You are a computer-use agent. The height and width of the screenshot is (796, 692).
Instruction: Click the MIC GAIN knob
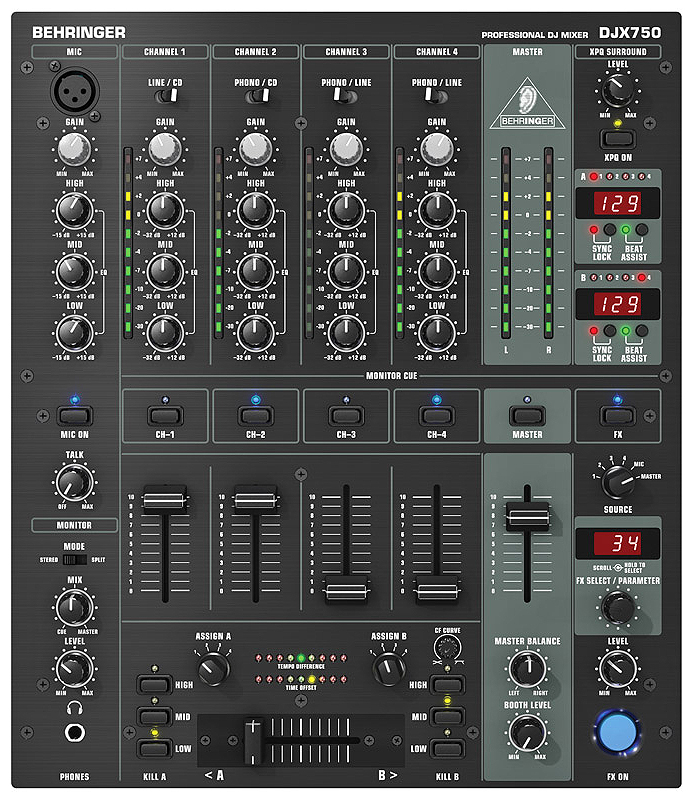[x=74, y=149]
